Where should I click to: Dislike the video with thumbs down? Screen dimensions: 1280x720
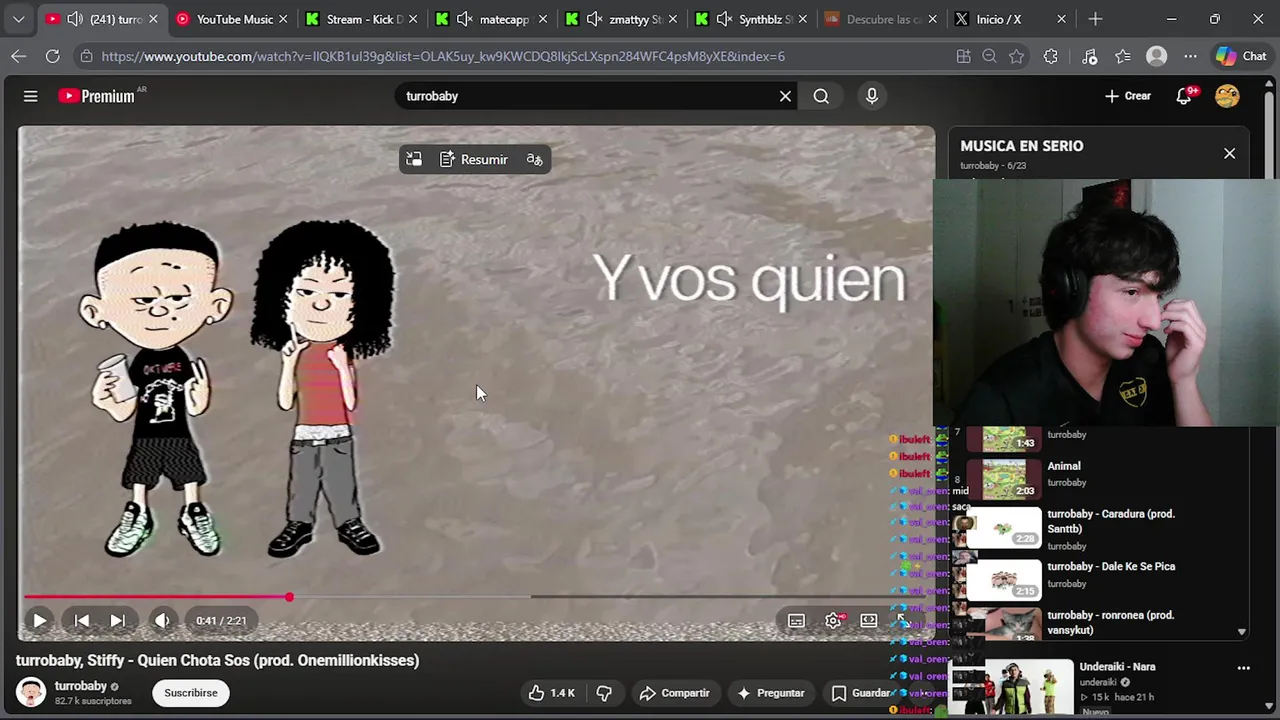click(x=604, y=693)
